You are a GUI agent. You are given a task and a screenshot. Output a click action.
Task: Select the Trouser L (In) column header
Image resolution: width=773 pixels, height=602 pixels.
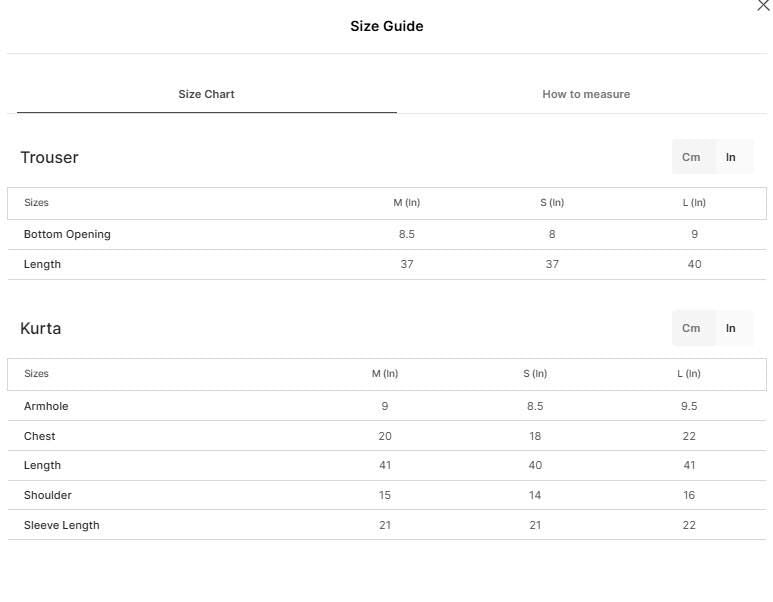point(694,203)
